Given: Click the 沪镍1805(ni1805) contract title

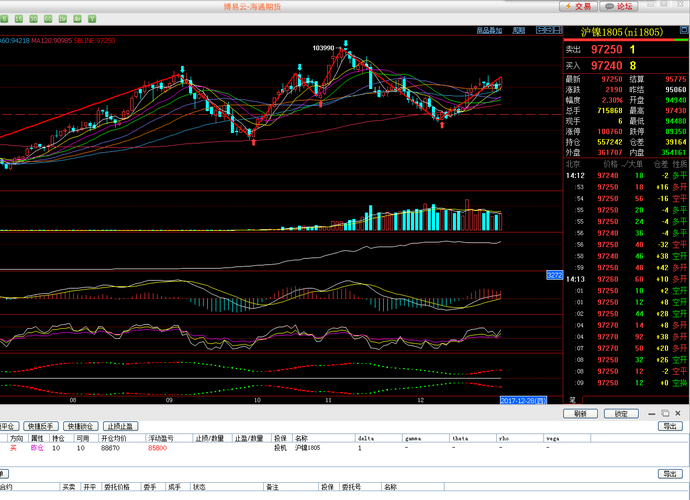Looking at the screenshot, I should (x=622, y=32).
